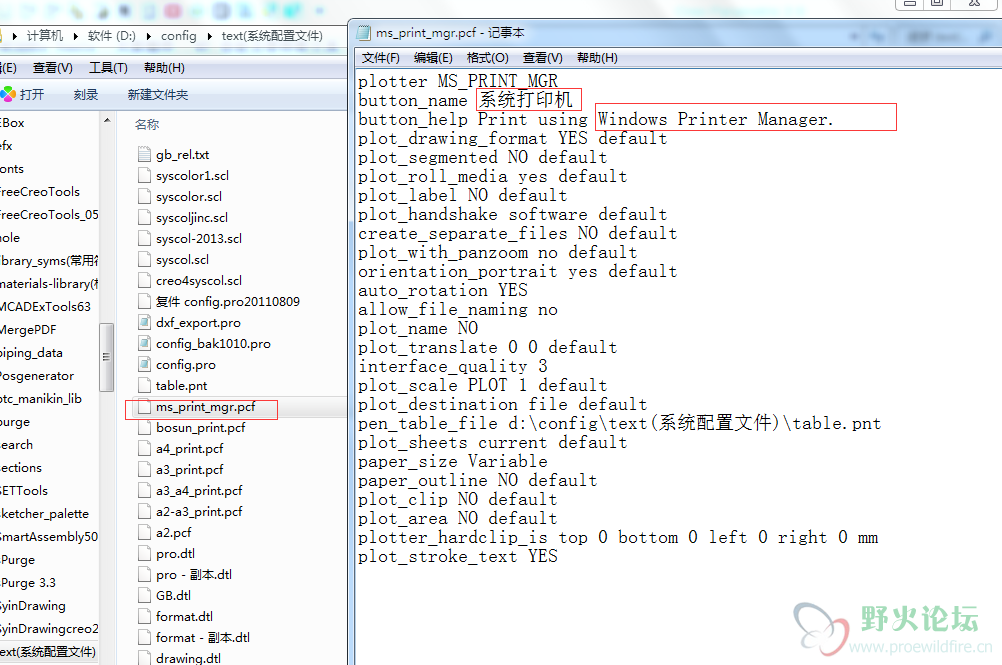The height and width of the screenshot is (665, 1002).
Task: Click the folder tree scrollbar thumb
Action: [107, 357]
